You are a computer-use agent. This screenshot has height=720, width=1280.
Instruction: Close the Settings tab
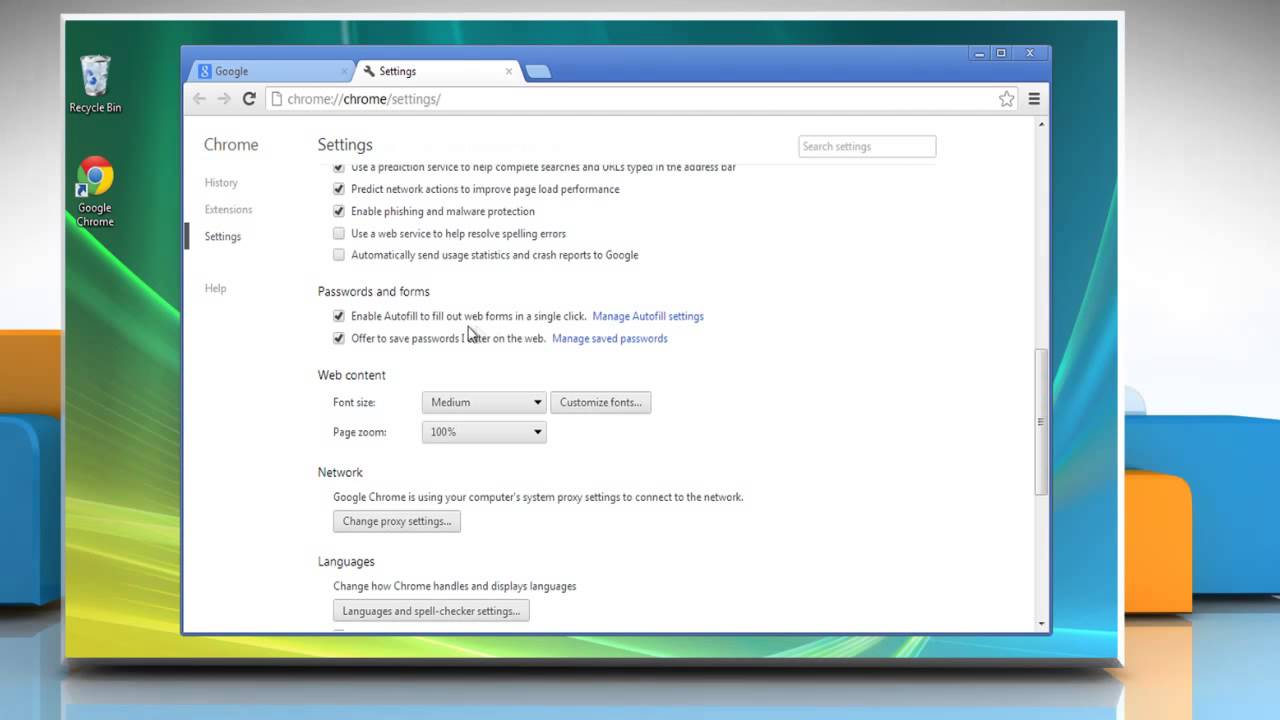[509, 71]
